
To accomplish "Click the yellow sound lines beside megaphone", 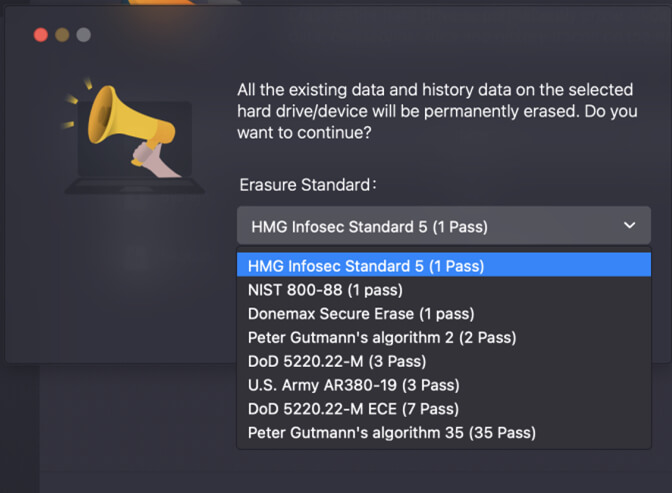I will pos(75,103).
